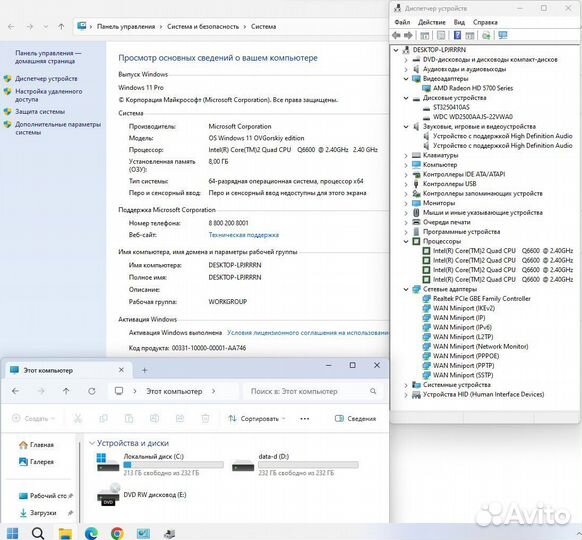The image size is (582, 540).
Task: Launch Microsoft Edge from taskbar
Action: tap(91, 533)
